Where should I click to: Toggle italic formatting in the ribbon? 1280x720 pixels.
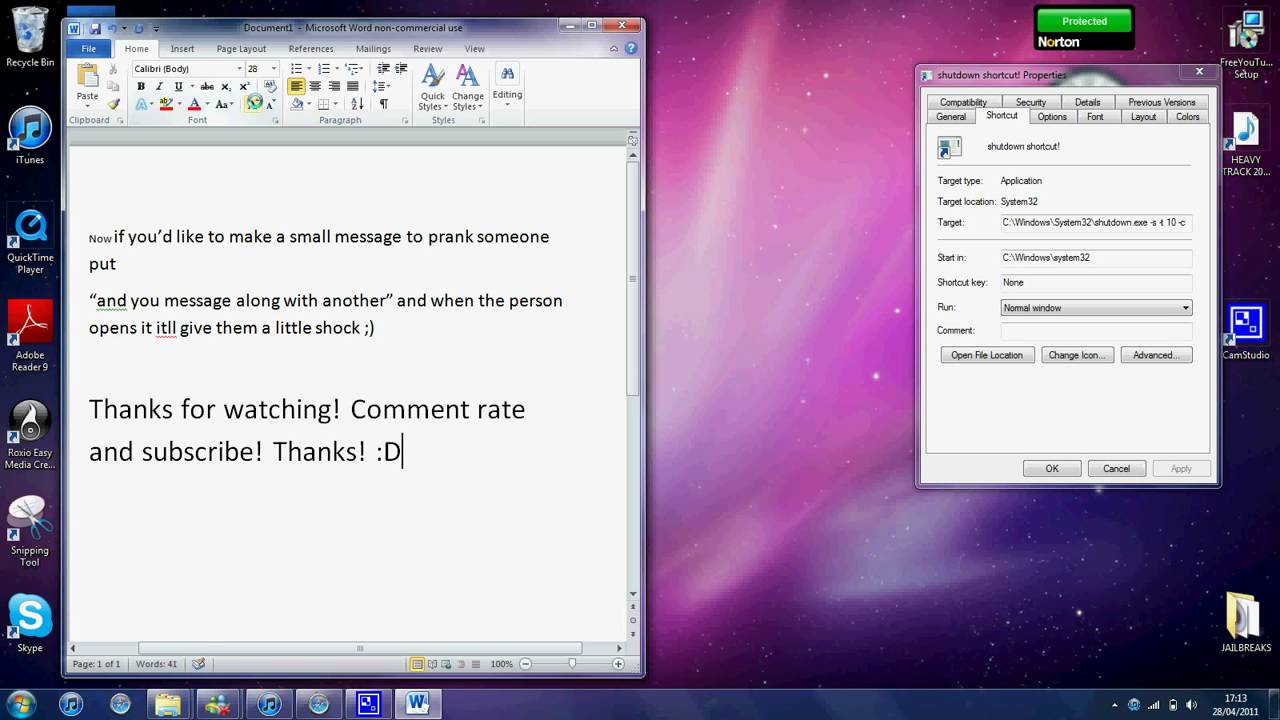pos(159,87)
